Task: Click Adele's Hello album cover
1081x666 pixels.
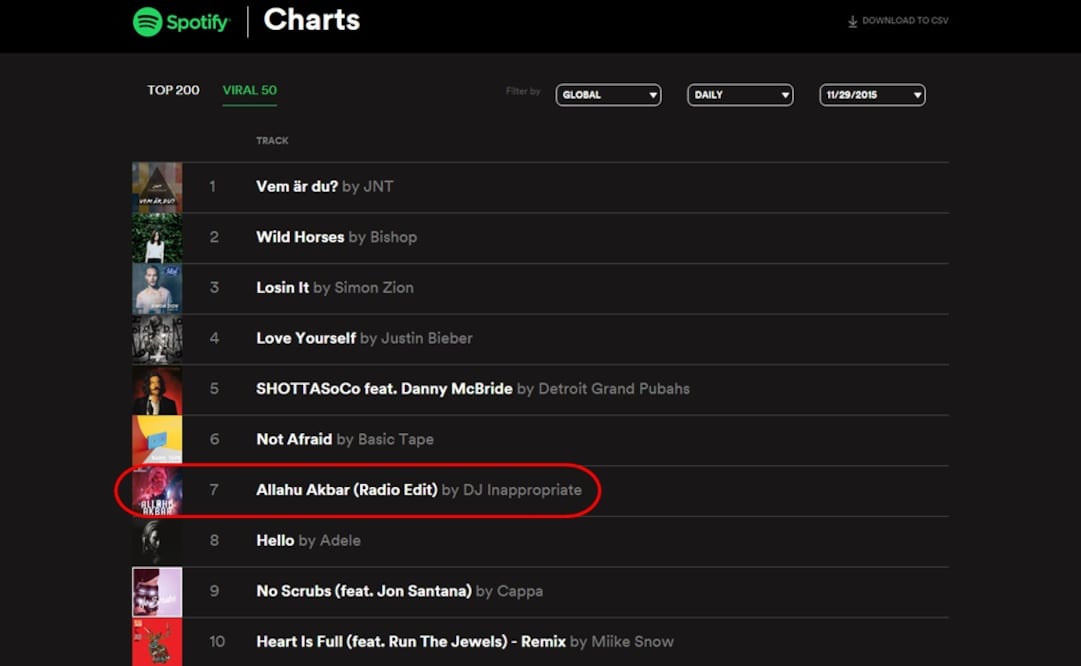Action: [x=157, y=540]
